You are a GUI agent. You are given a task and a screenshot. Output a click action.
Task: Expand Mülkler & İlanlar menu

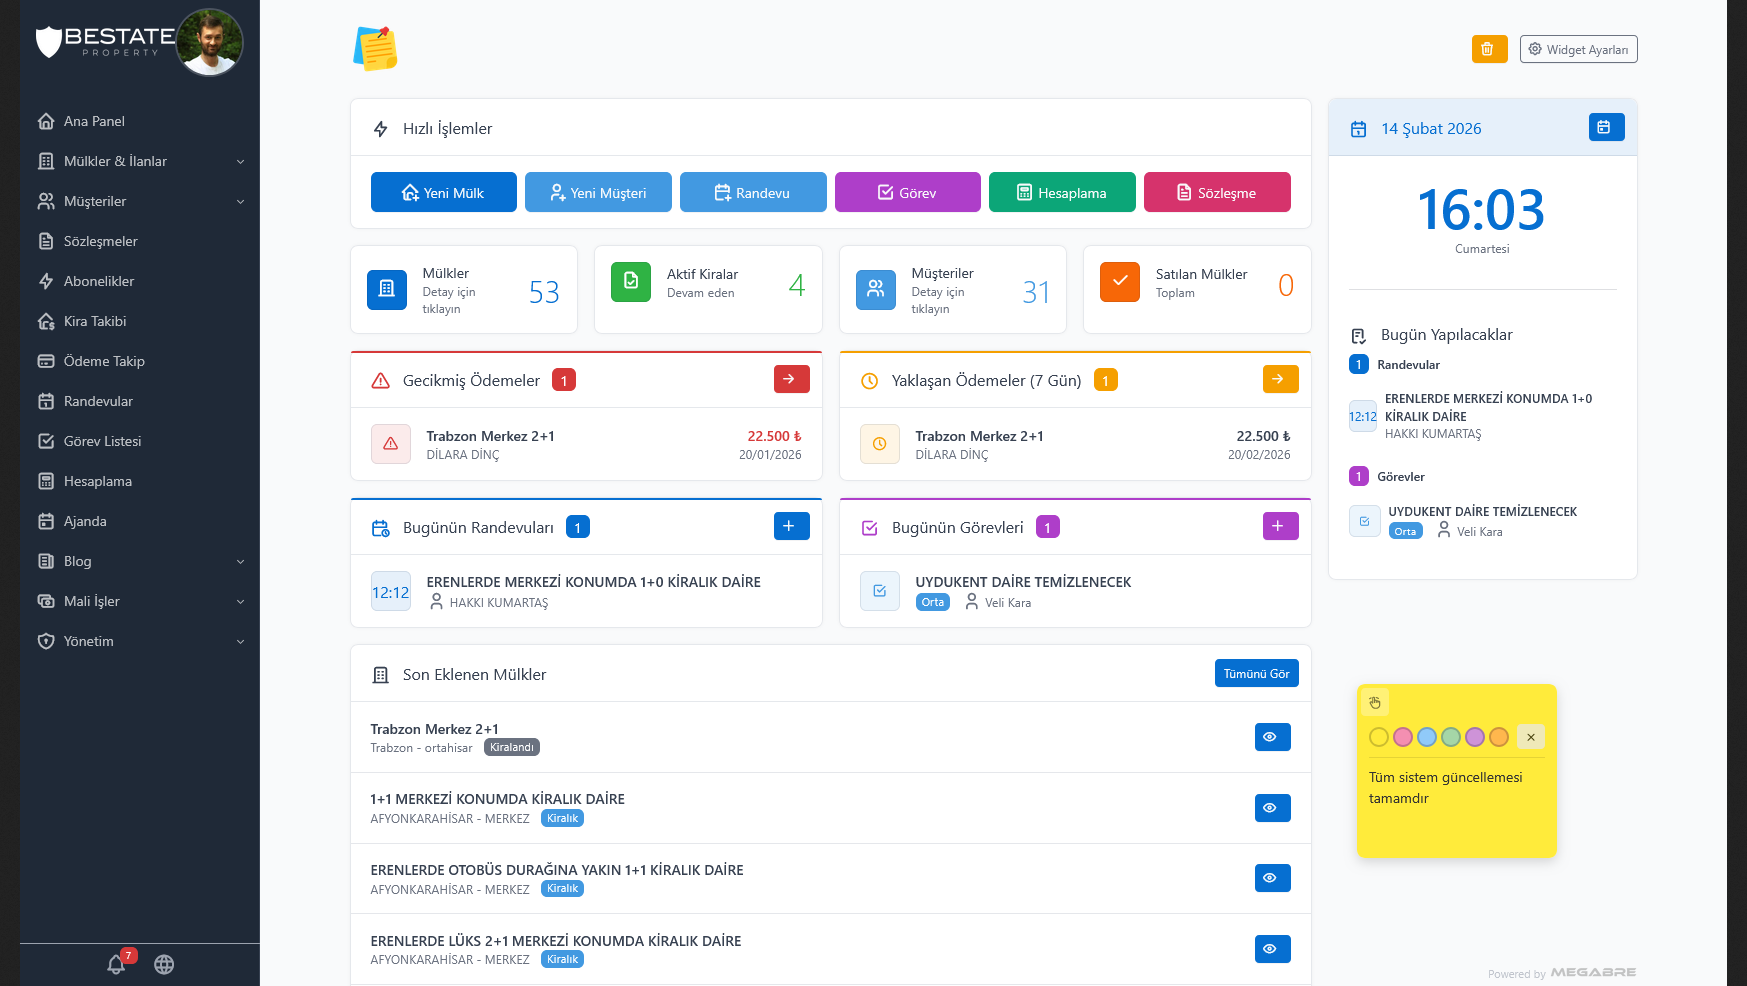pos(140,161)
